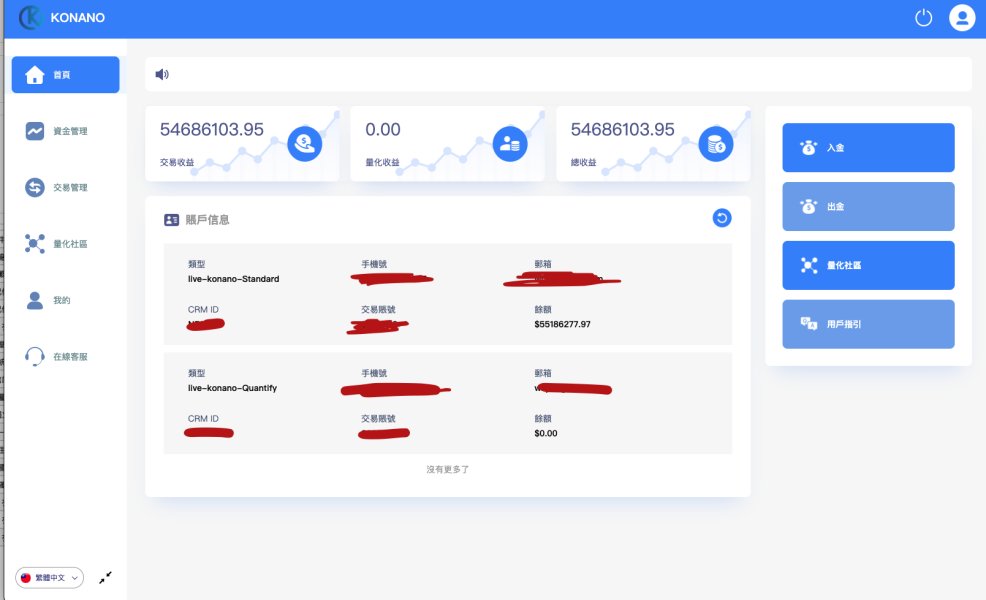
Task: Click the 我的 person icon
Action: point(35,300)
